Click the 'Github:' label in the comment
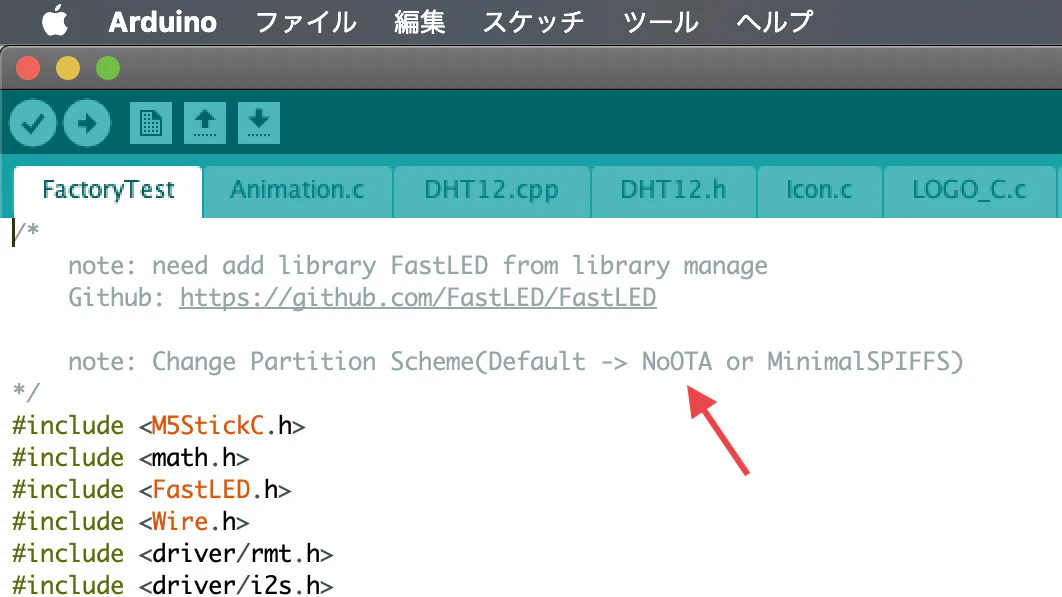Screen dimensions: 1062x597 (116, 297)
